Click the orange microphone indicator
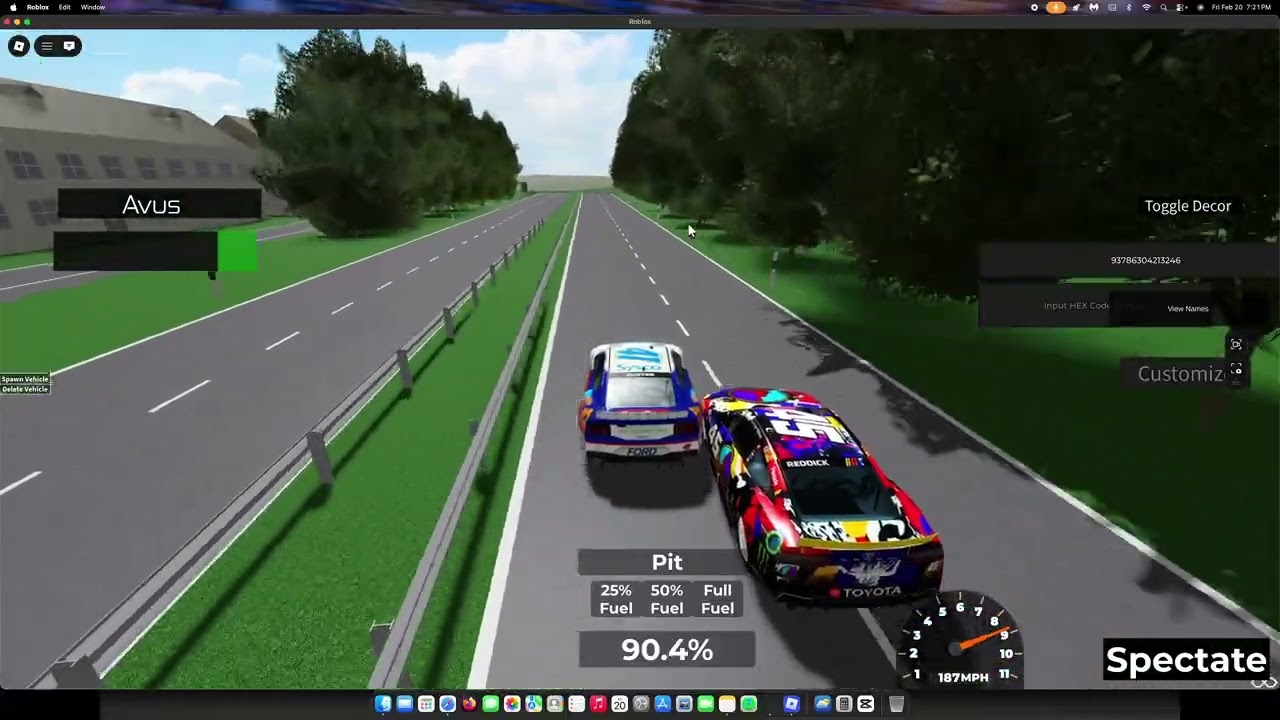Viewport: 1280px width, 720px height. click(1056, 7)
